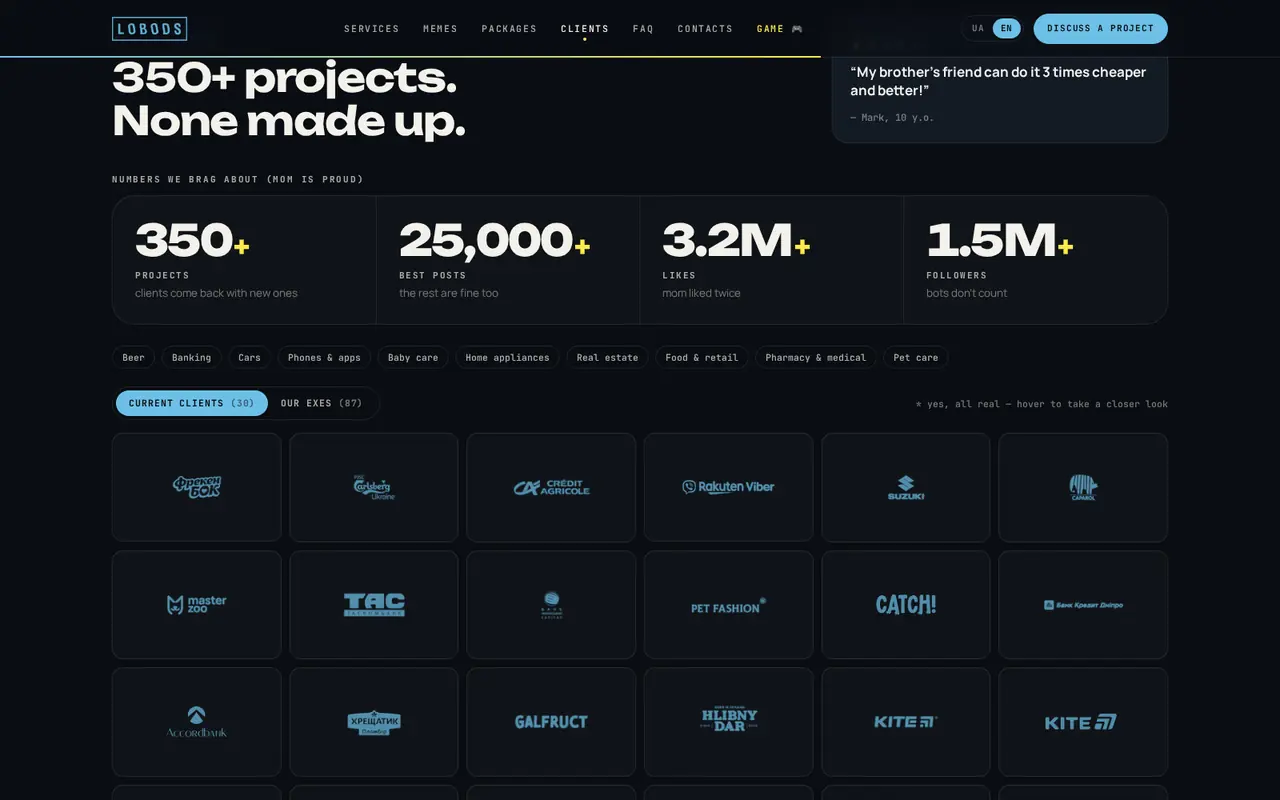
Task: Filter clients by Food & retail tag
Action: [x=702, y=357]
